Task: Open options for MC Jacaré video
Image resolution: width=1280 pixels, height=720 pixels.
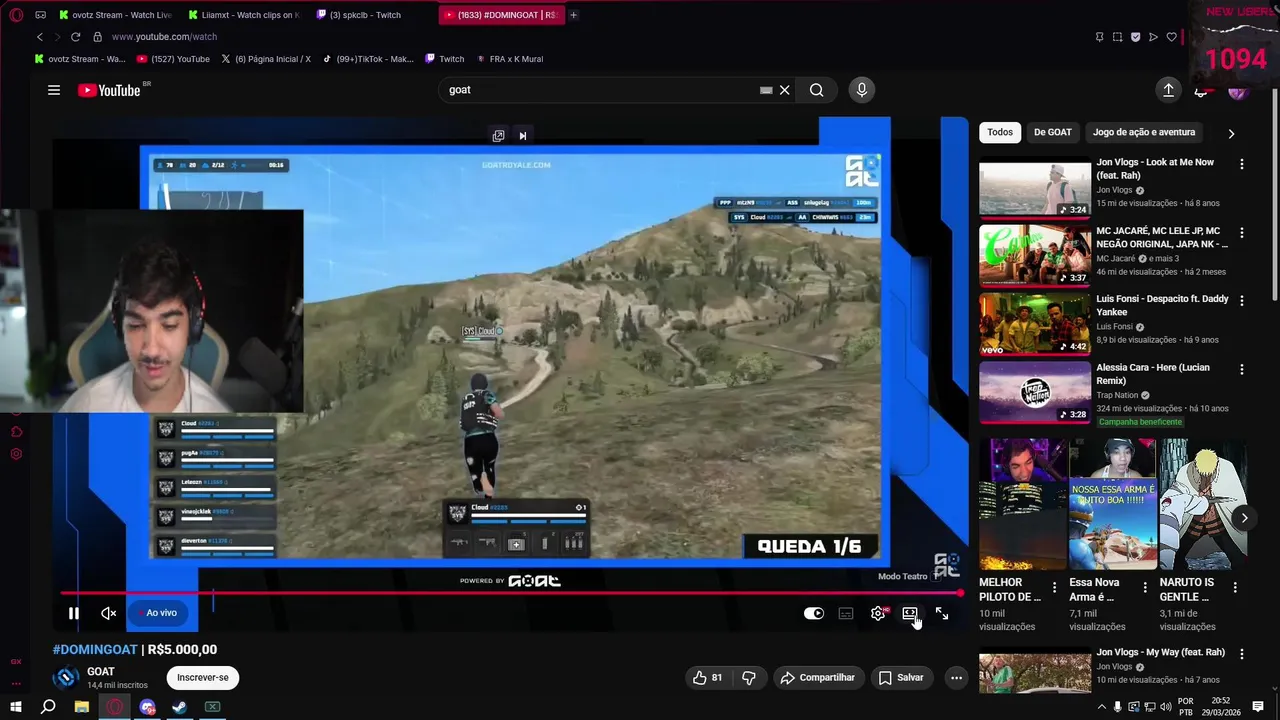Action: (x=1242, y=232)
